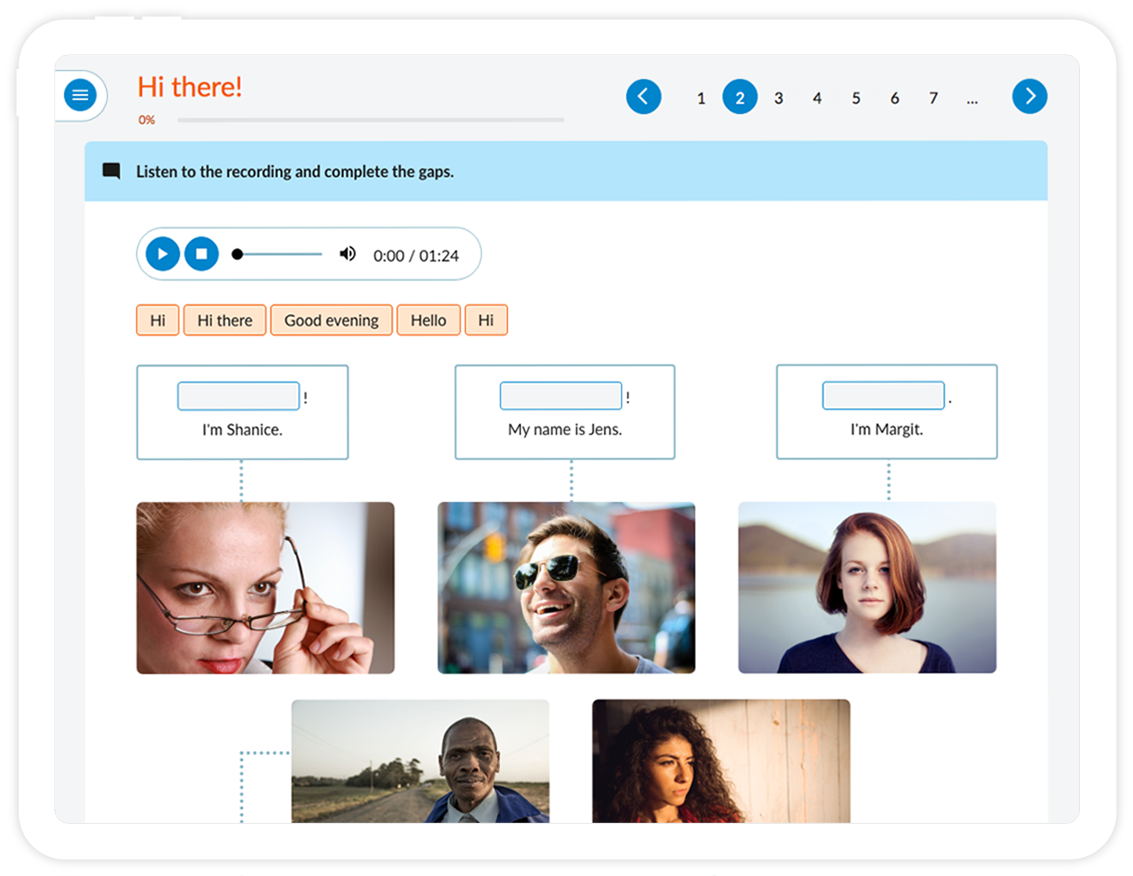Click the audio progress slider handle
Image resolution: width=1133 pixels, height=876 pixels.
point(237,254)
